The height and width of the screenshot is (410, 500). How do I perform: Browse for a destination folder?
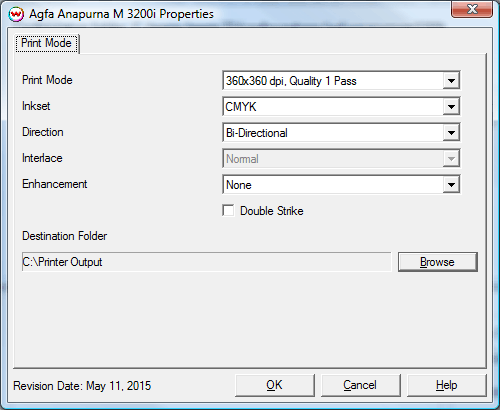[x=438, y=262]
